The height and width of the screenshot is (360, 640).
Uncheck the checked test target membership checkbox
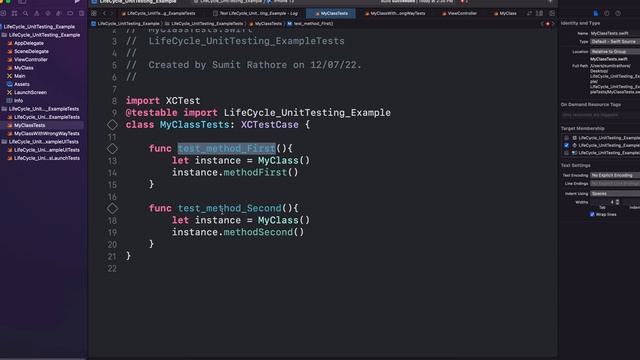point(566,145)
